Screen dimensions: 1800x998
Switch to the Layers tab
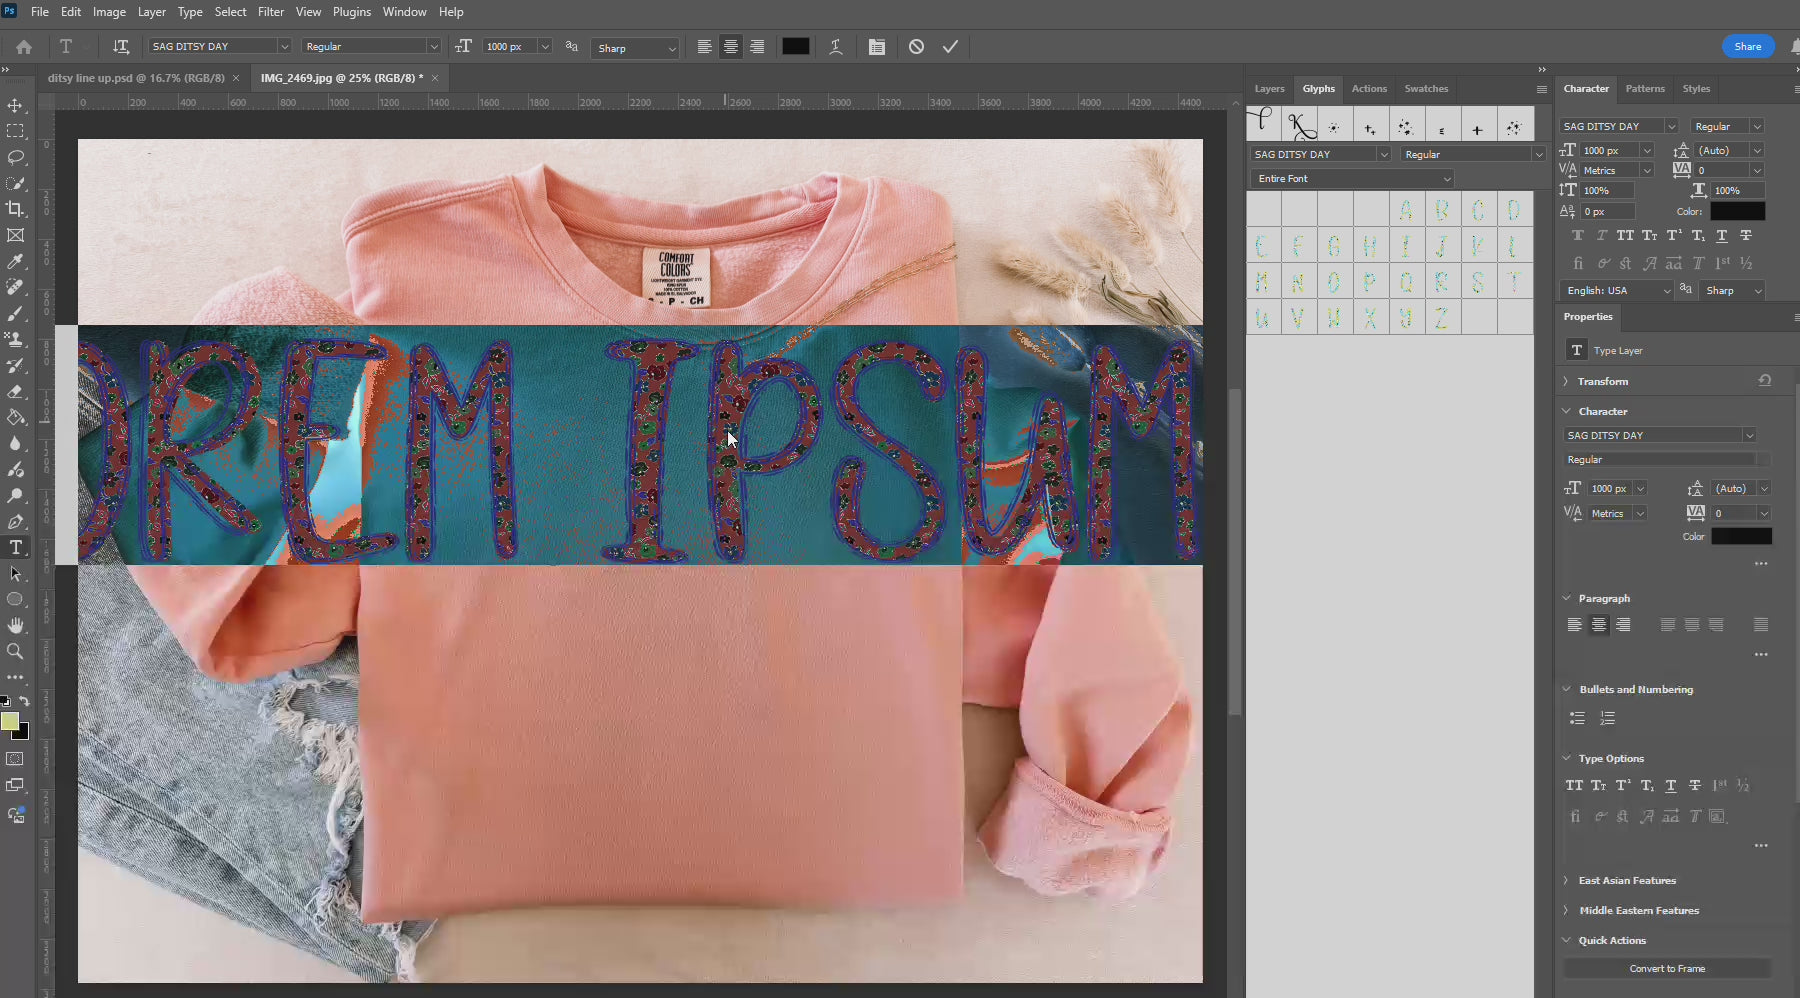[x=1269, y=89]
